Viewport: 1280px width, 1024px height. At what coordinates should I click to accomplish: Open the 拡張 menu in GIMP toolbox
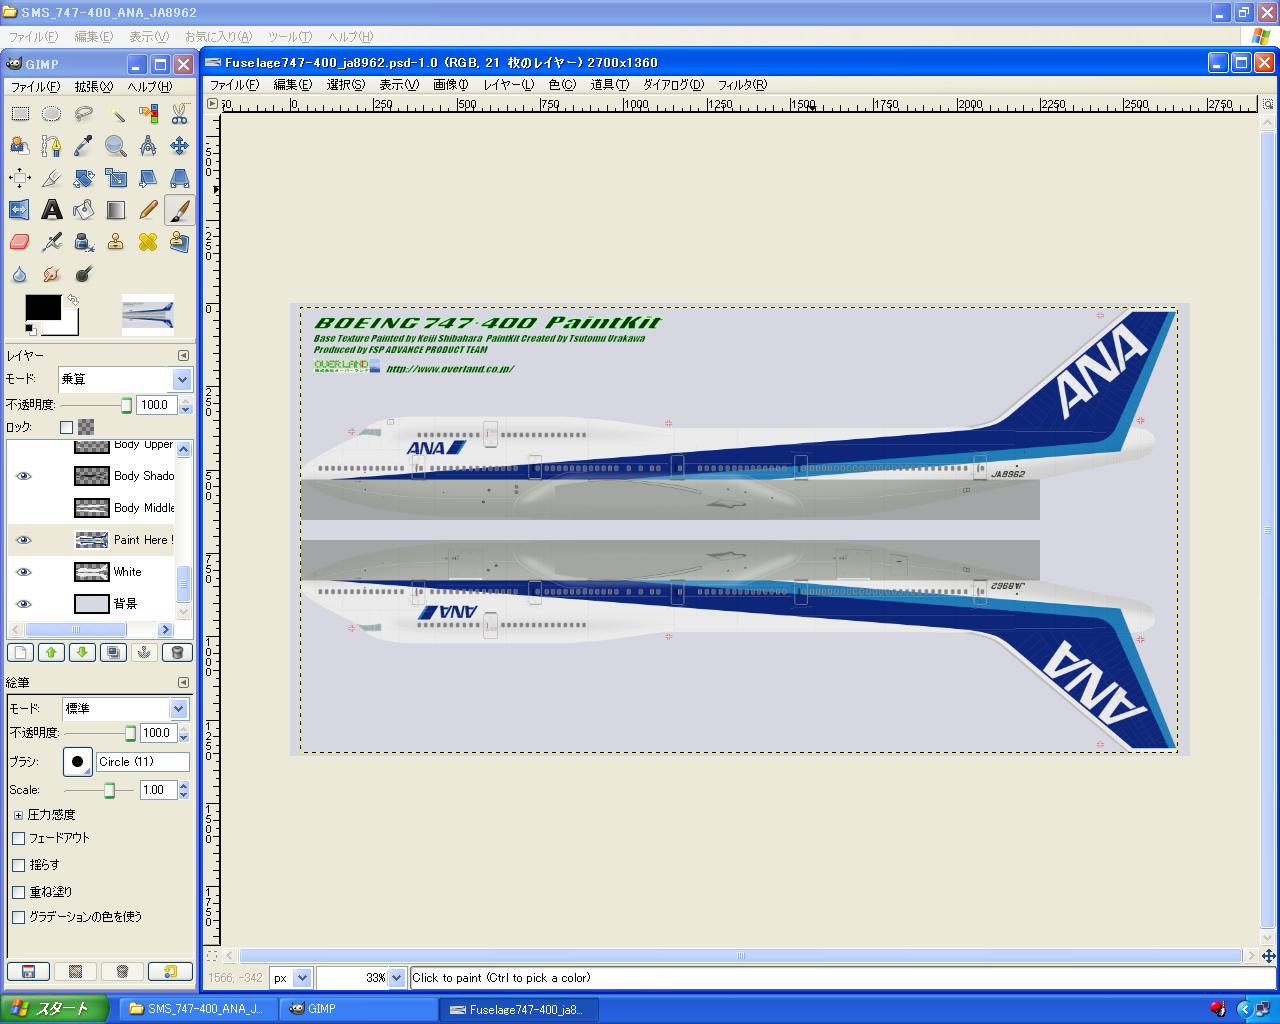coord(94,87)
